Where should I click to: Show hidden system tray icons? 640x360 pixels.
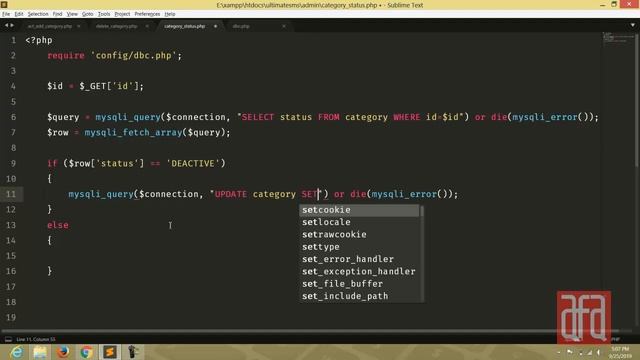click(x=558, y=352)
